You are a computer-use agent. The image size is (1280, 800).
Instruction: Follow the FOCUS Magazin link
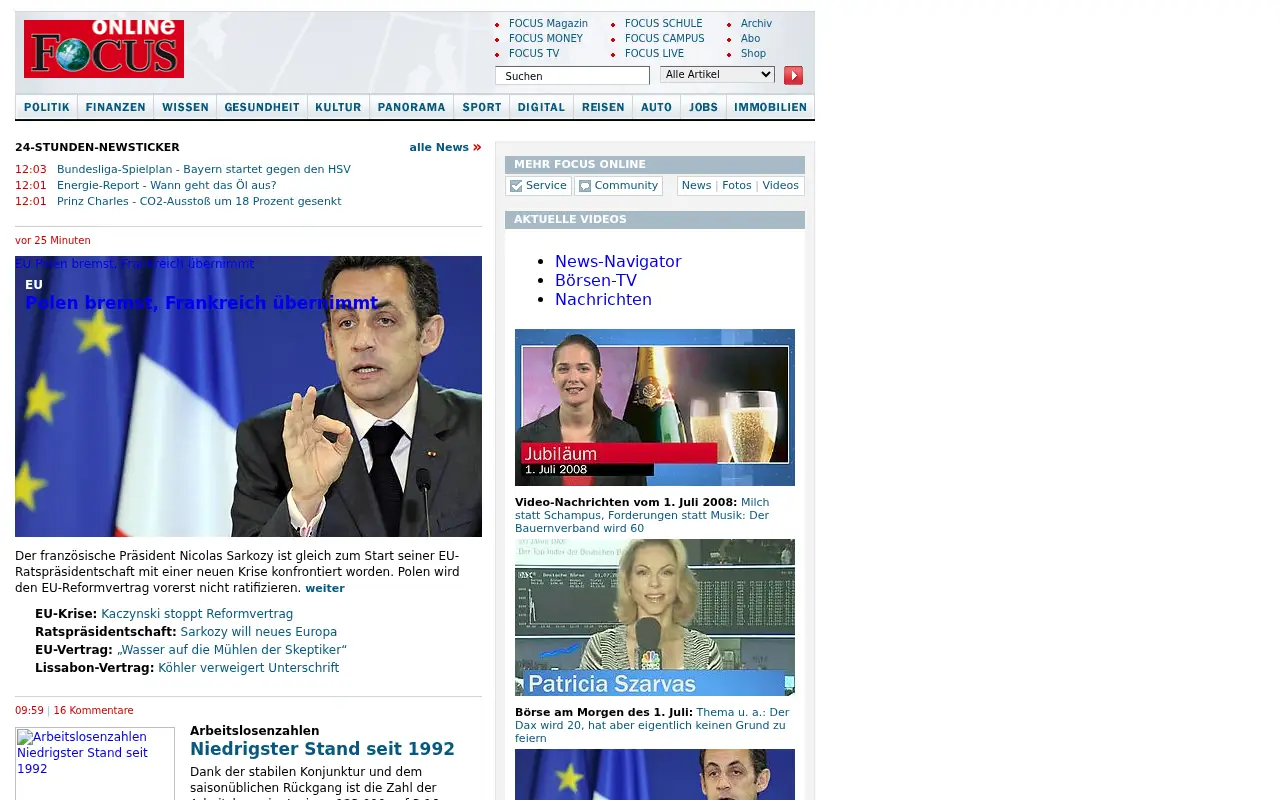coord(548,23)
